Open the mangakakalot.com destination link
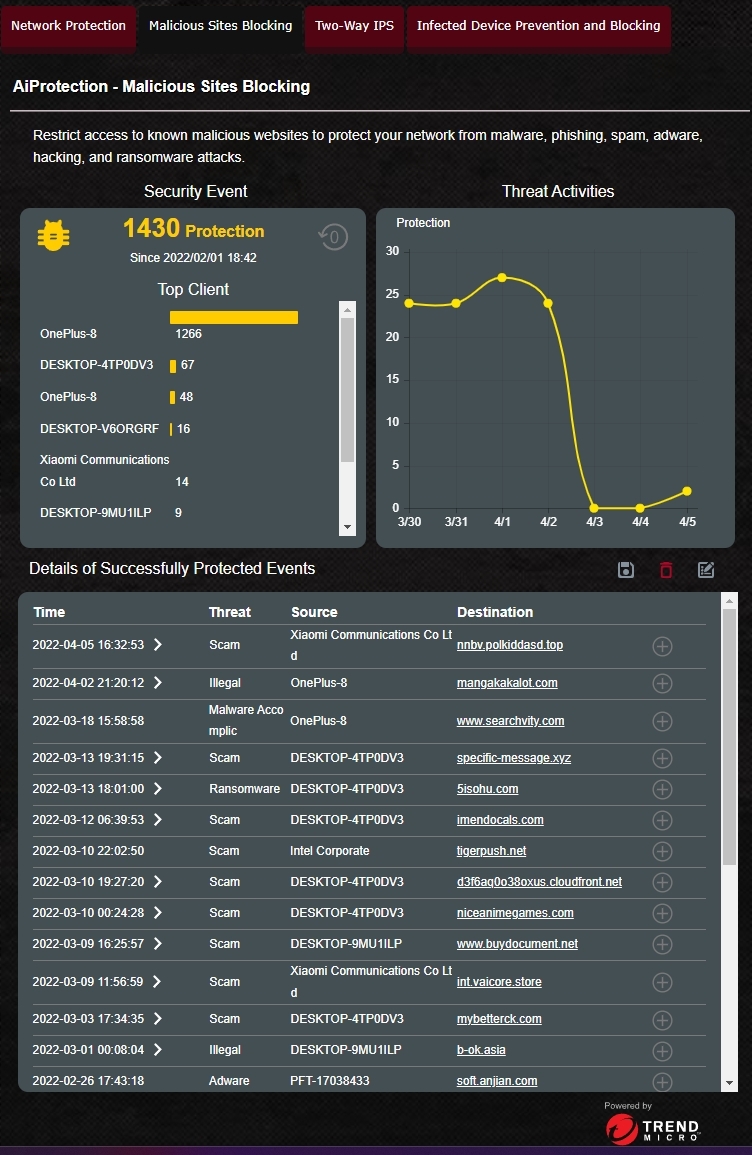 507,683
